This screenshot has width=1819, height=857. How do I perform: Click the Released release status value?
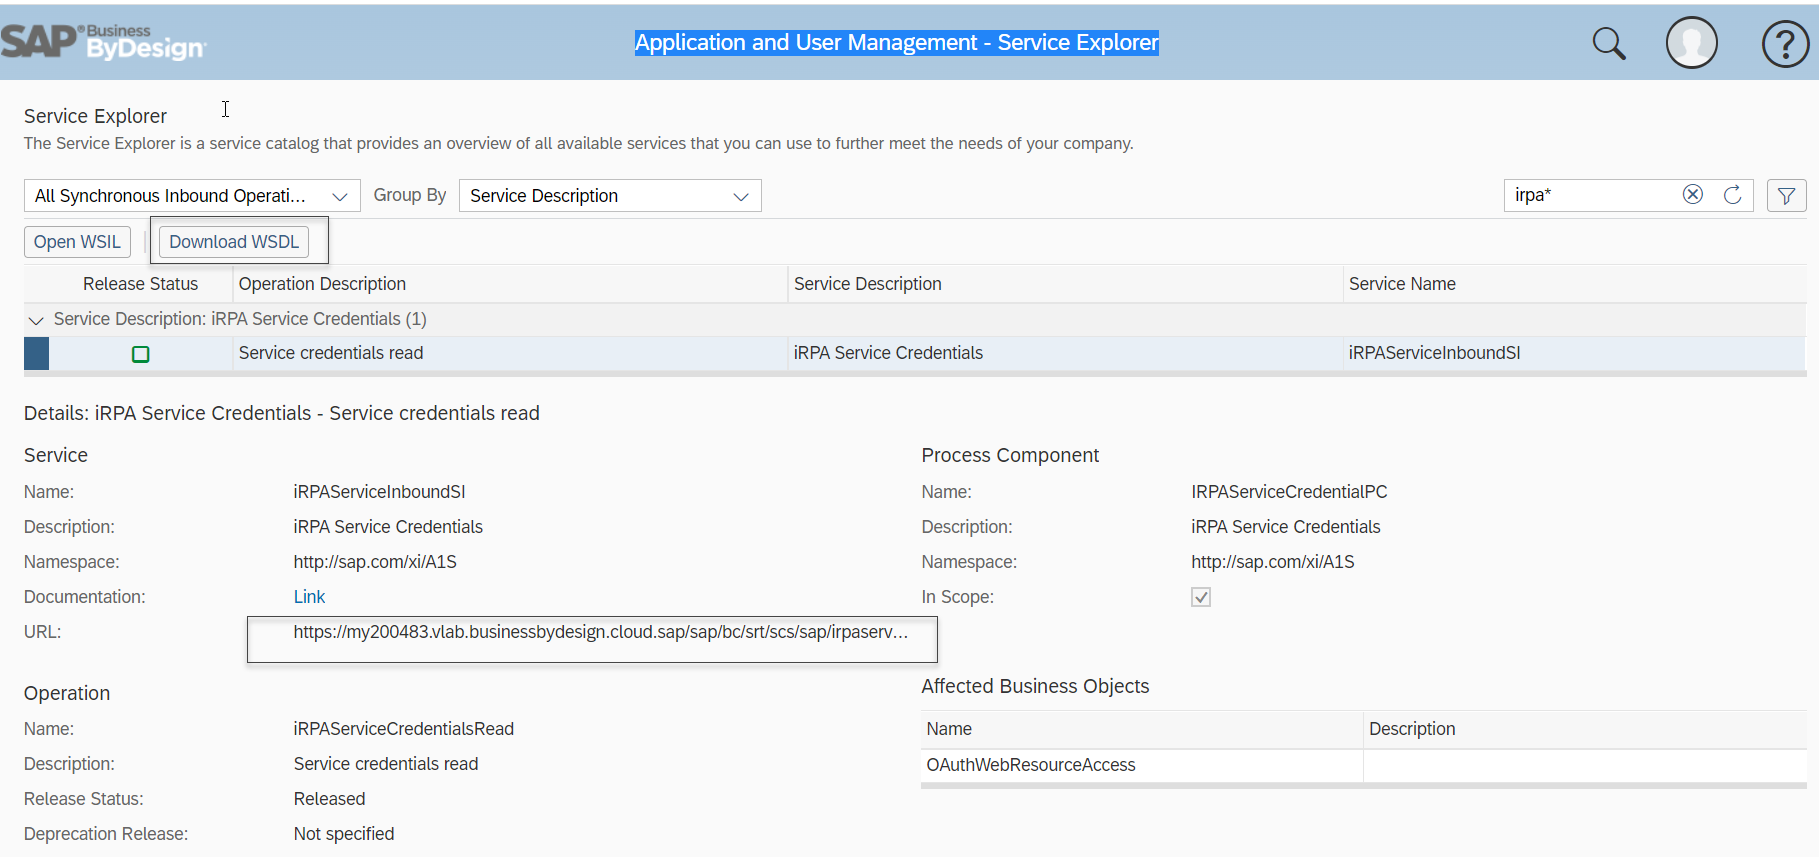(329, 799)
